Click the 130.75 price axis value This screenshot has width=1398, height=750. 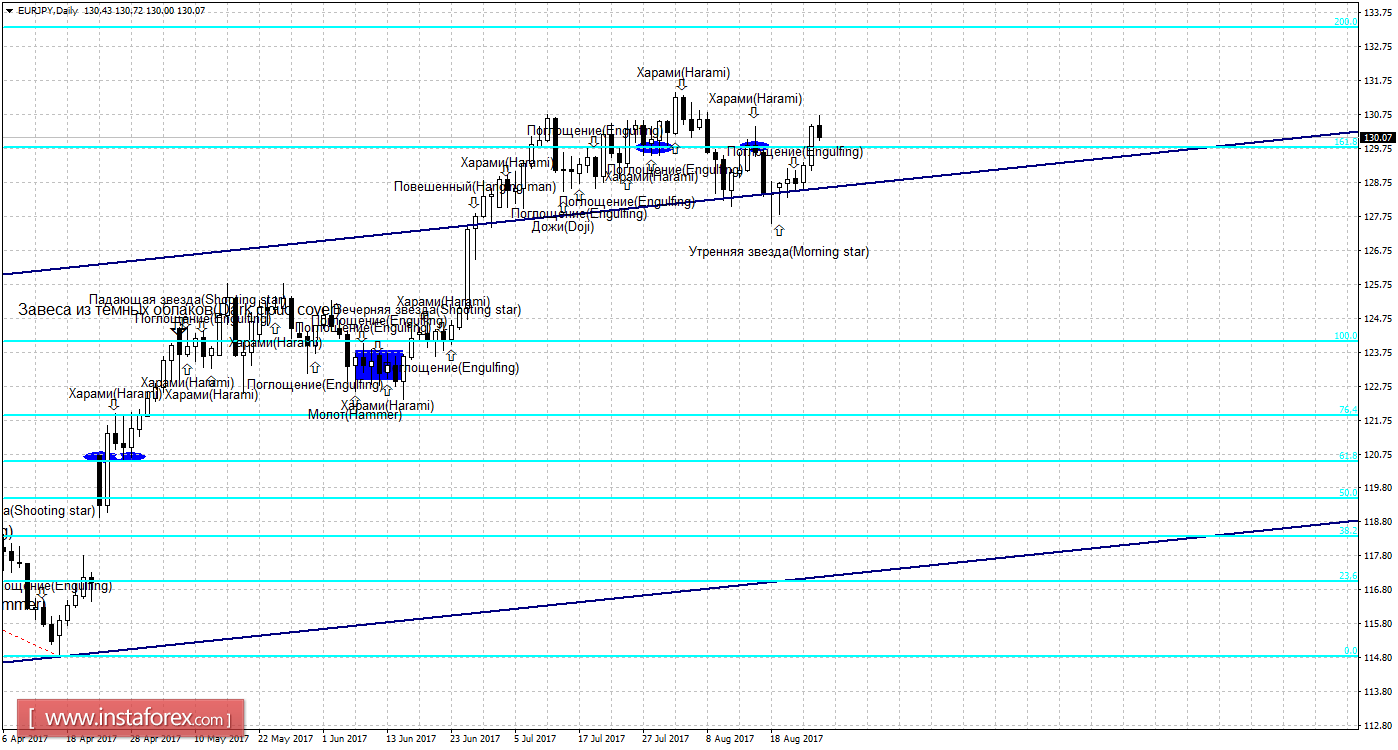point(1378,115)
